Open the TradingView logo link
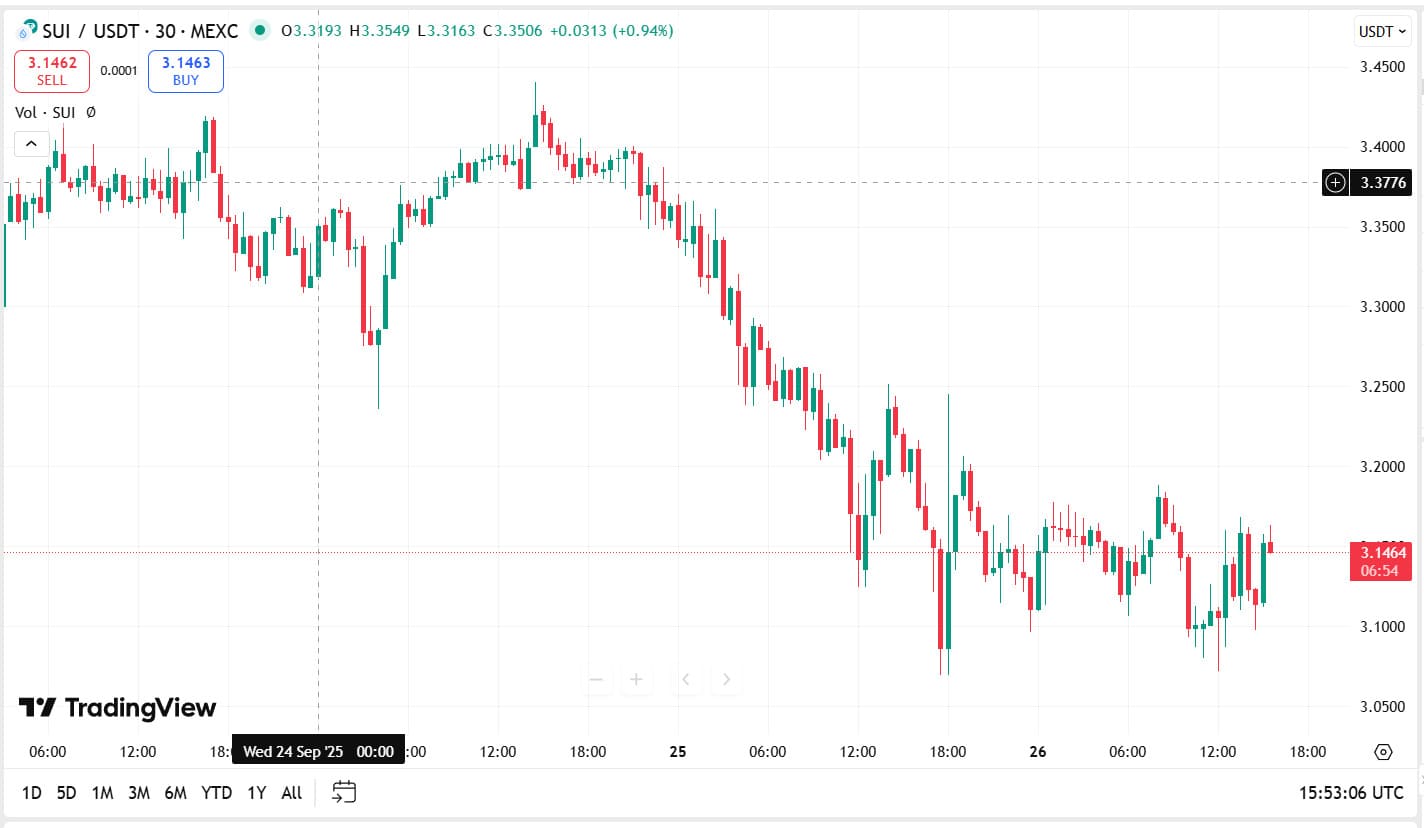This screenshot has width=1424, height=828. (x=118, y=708)
